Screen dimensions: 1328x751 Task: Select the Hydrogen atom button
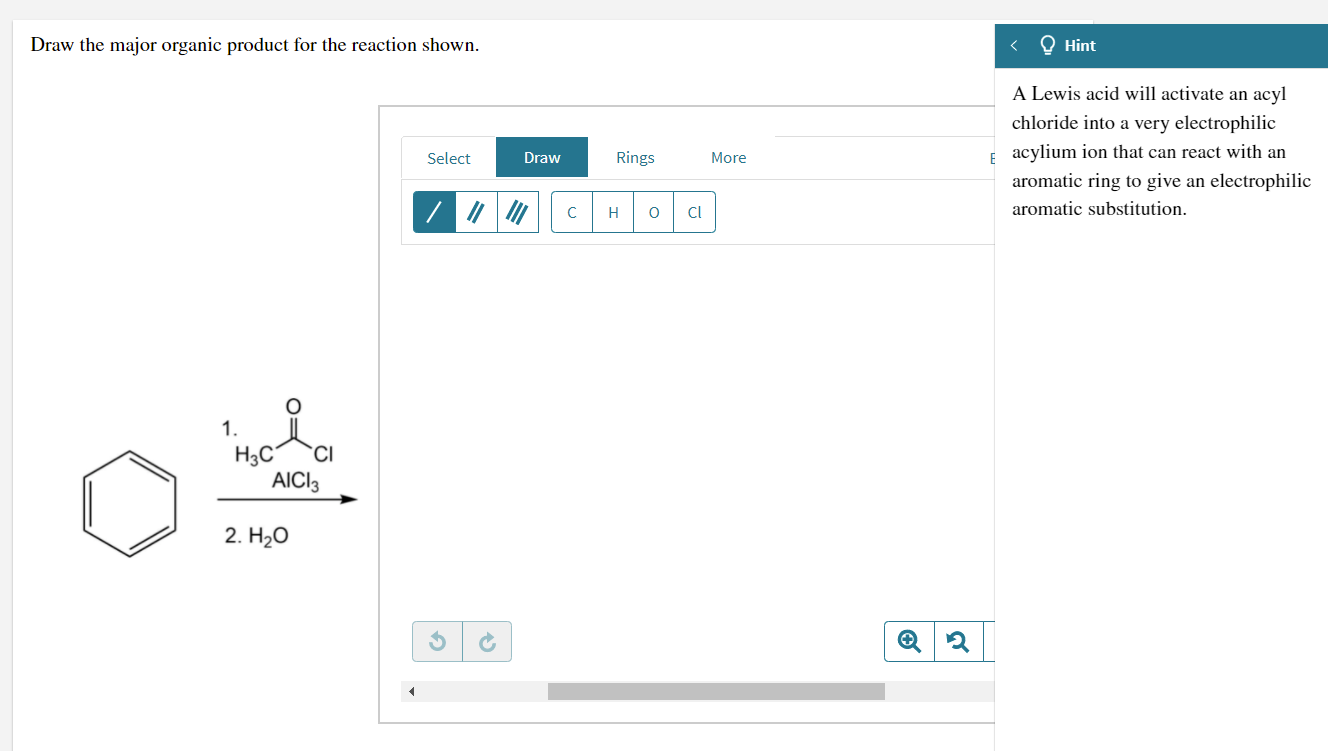click(613, 211)
